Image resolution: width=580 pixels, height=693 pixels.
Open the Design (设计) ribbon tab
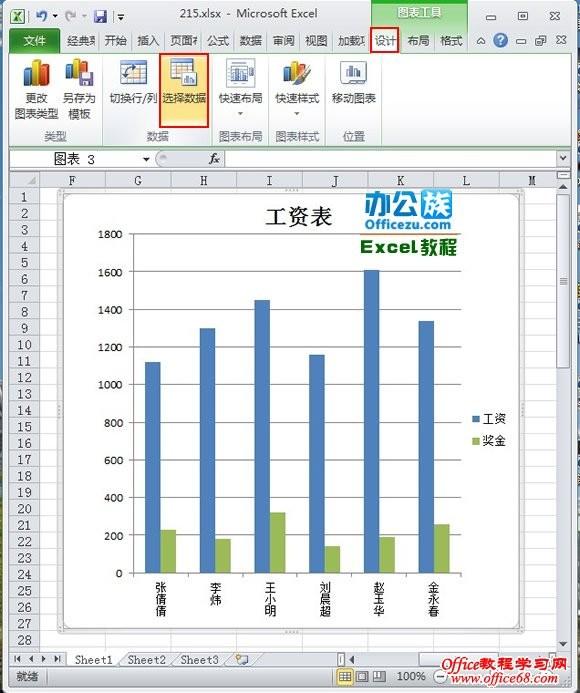385,41
